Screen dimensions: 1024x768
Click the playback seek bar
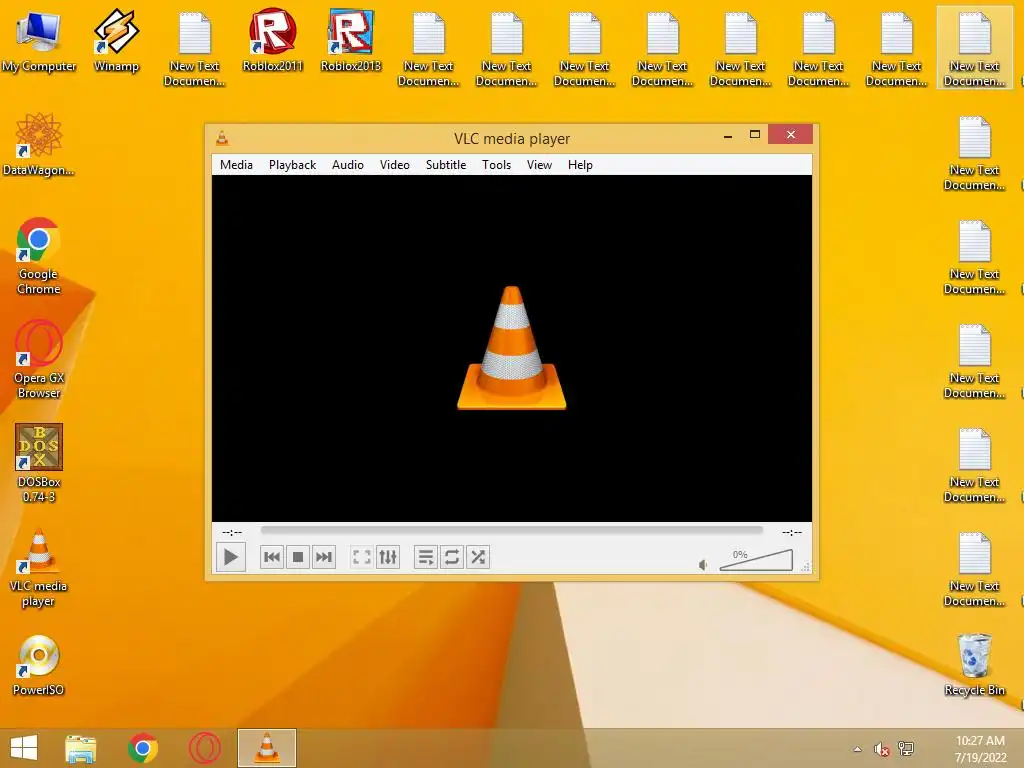coord(511,531)
